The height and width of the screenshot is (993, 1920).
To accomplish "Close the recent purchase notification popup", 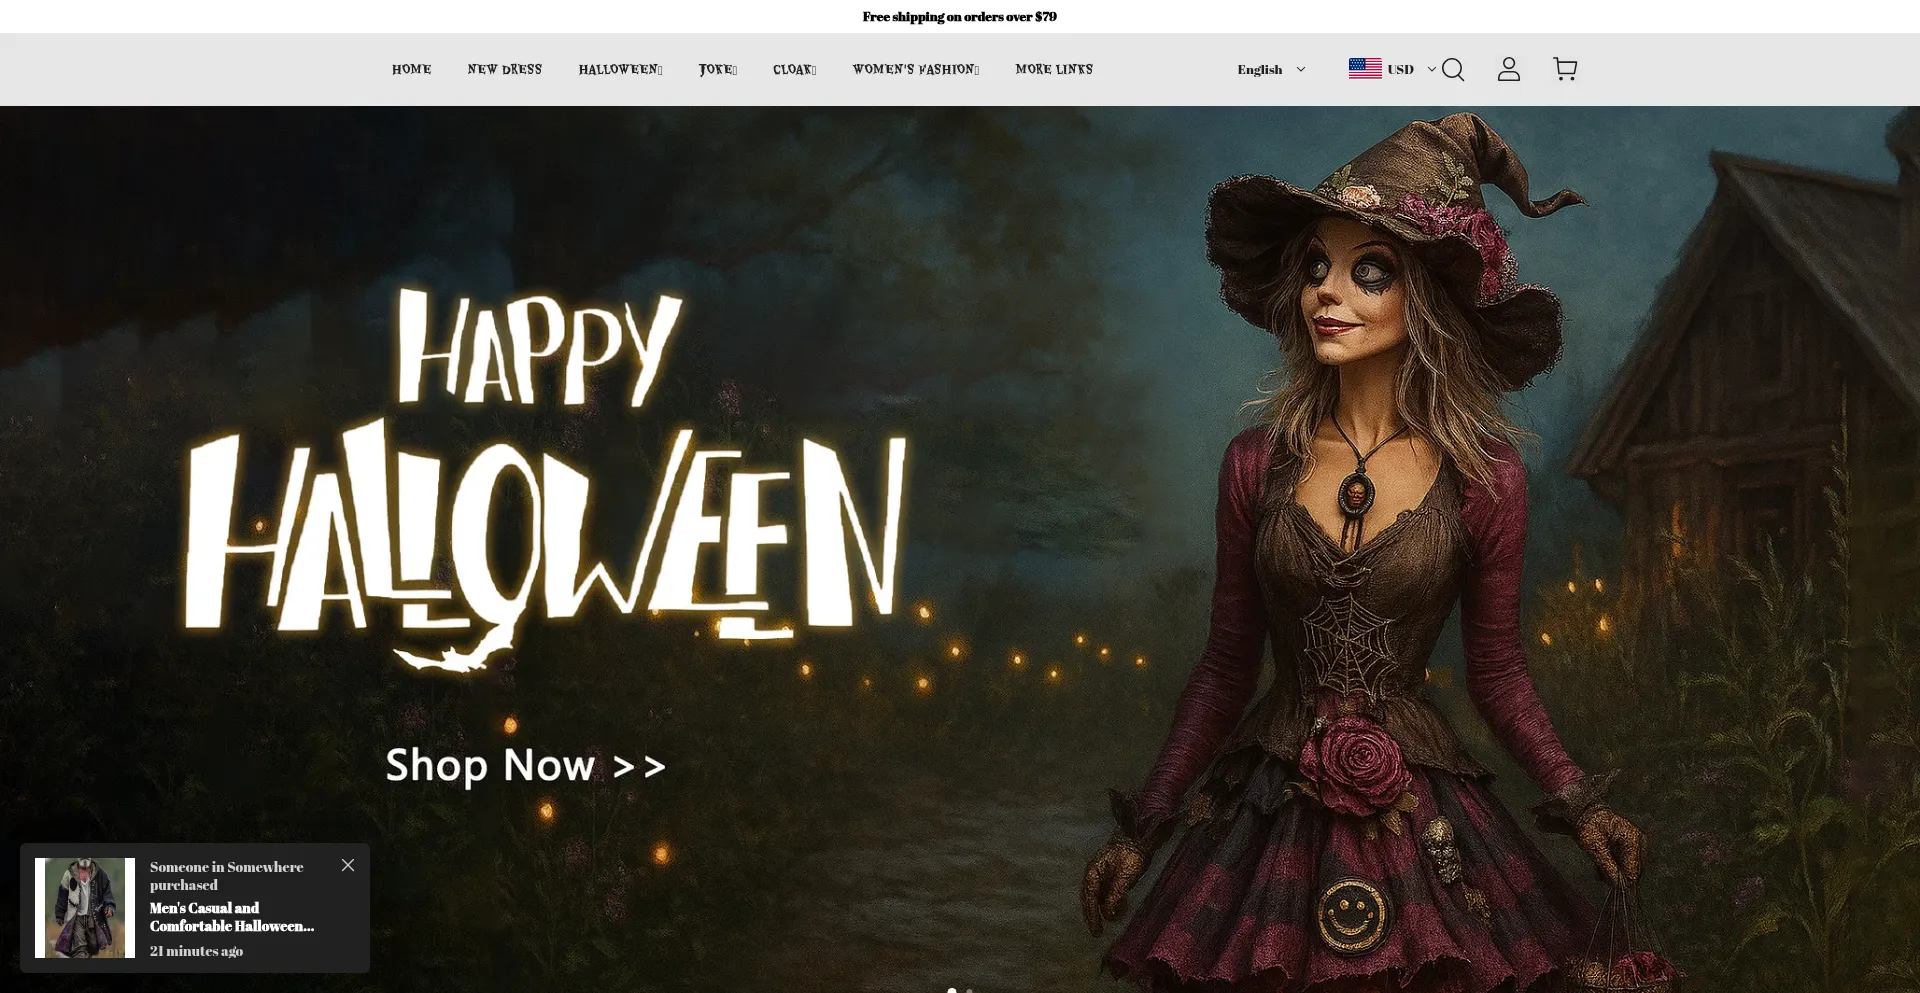I will point(348,865).
